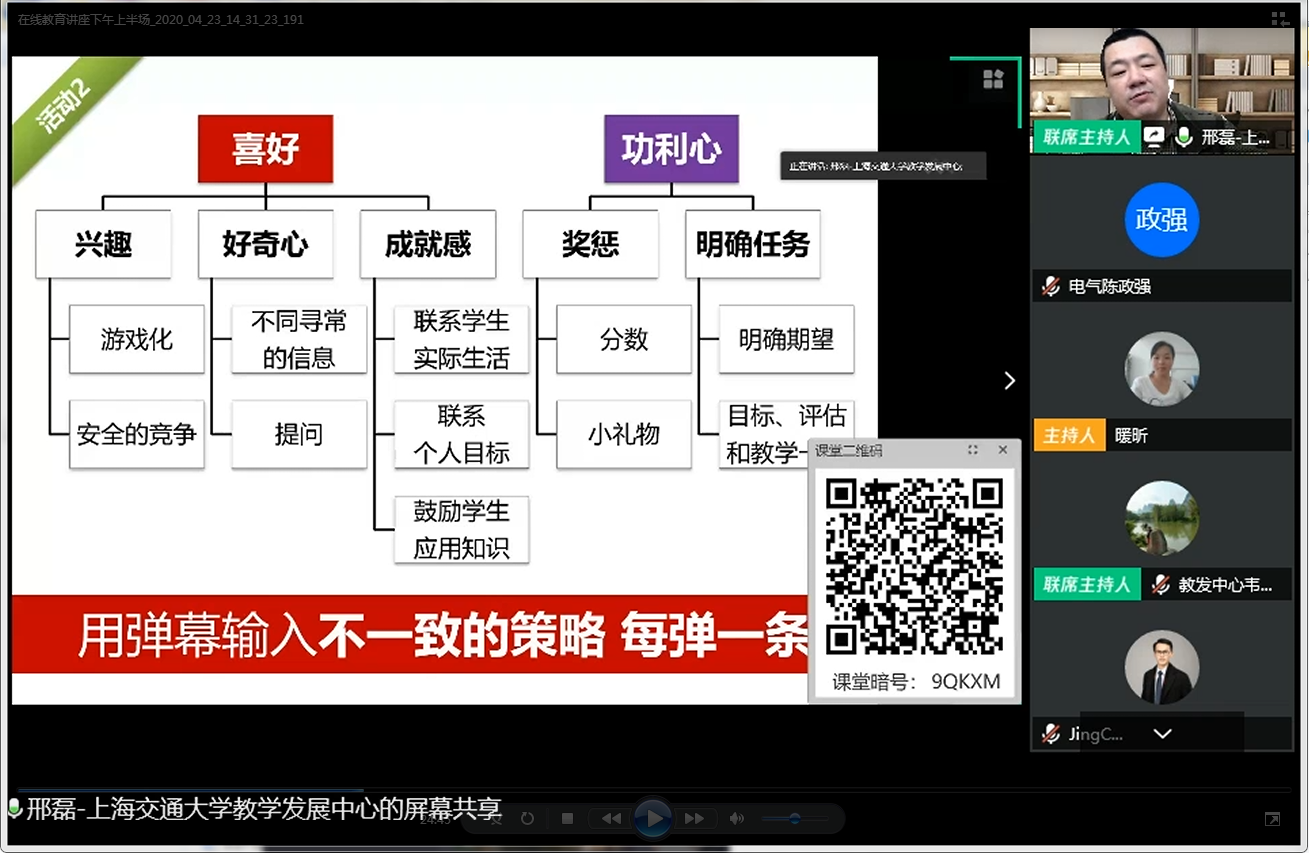Toggle the repeat playback icon
Image resolution: width=1309 pixels, height=853 pixels.
coord(527,818)
